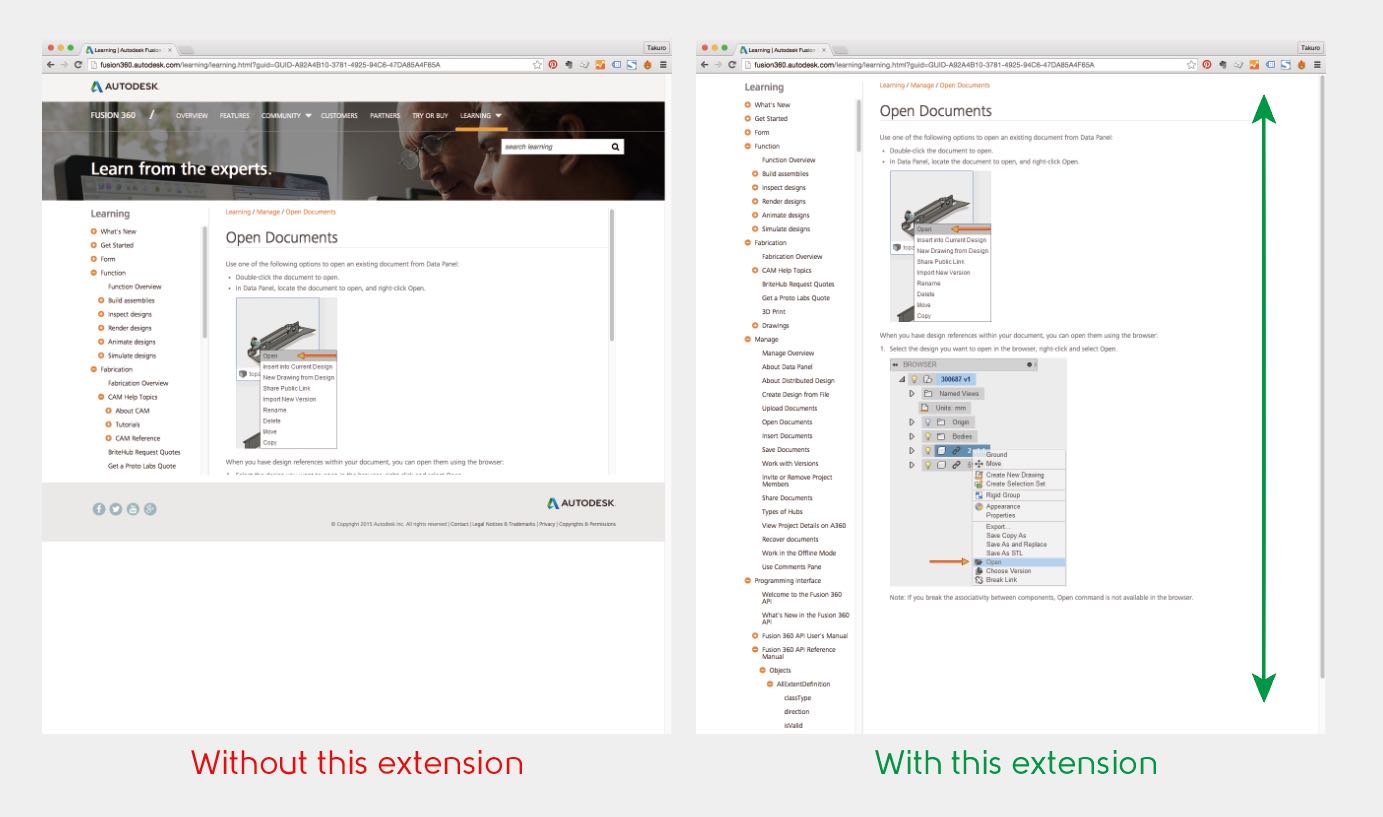Expand CAM Reference in the sidebar

108,438
